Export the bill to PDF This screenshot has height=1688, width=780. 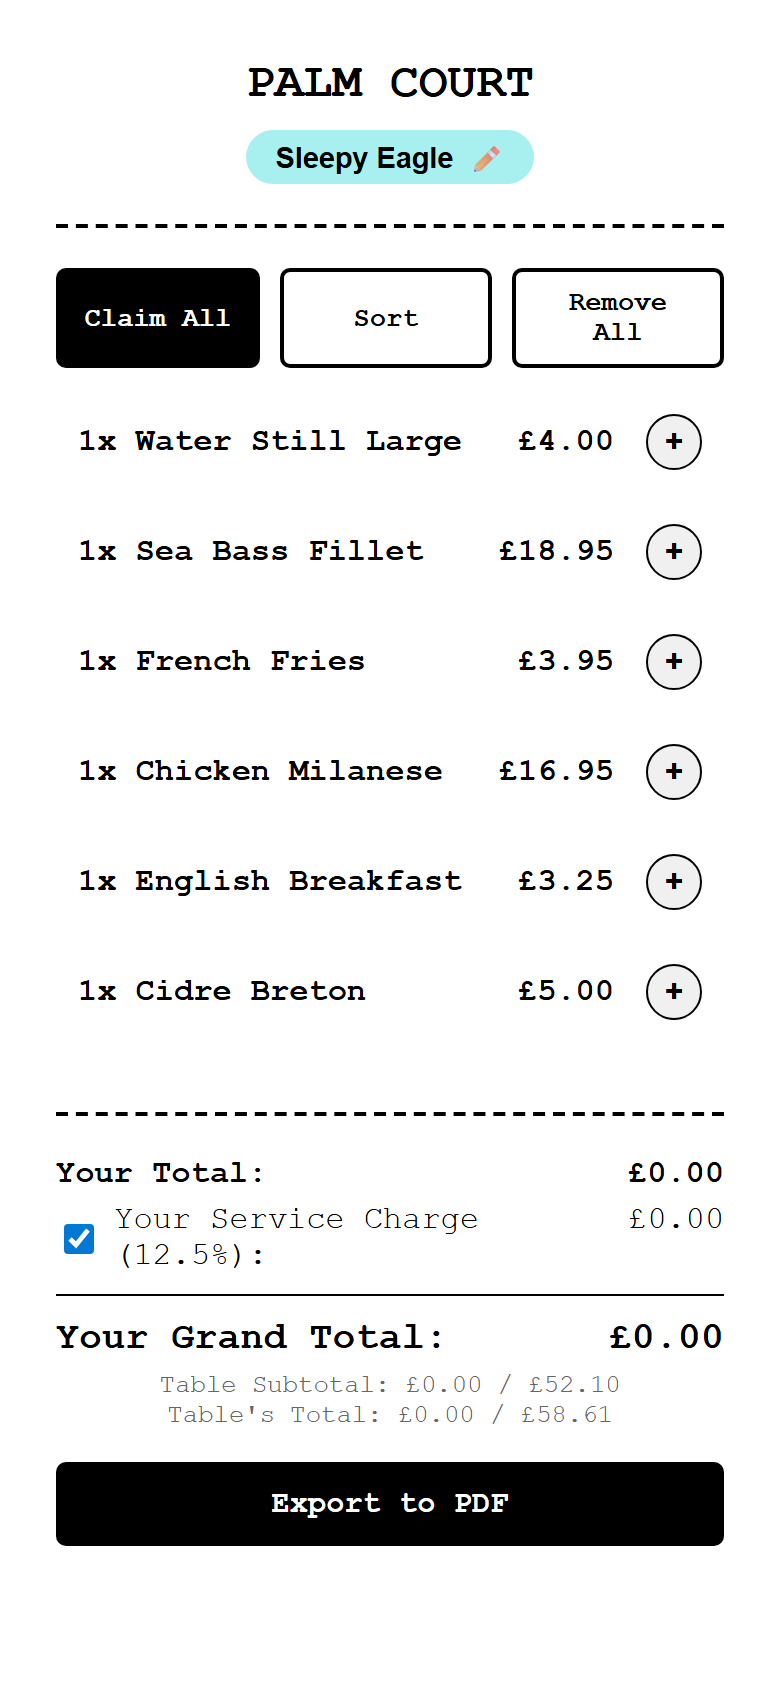coord(390,1504)
